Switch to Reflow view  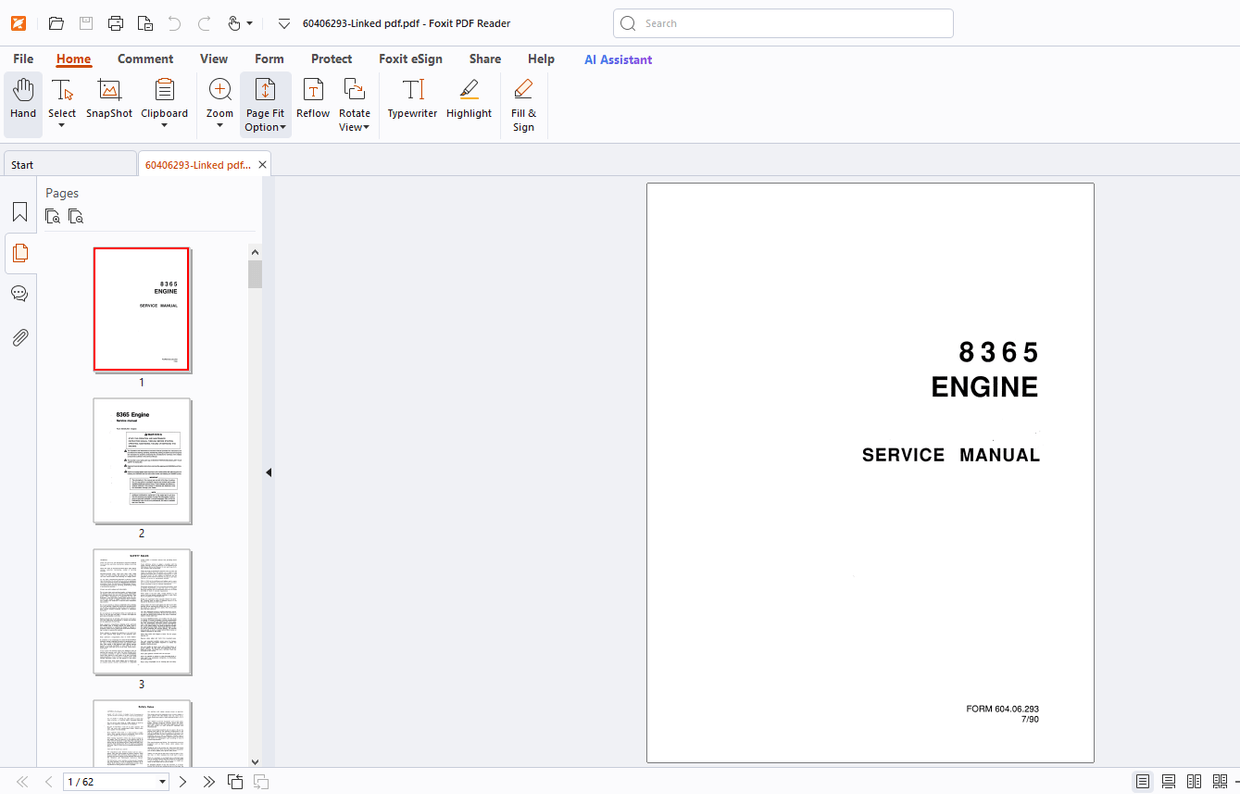click(x=312, y=100)
